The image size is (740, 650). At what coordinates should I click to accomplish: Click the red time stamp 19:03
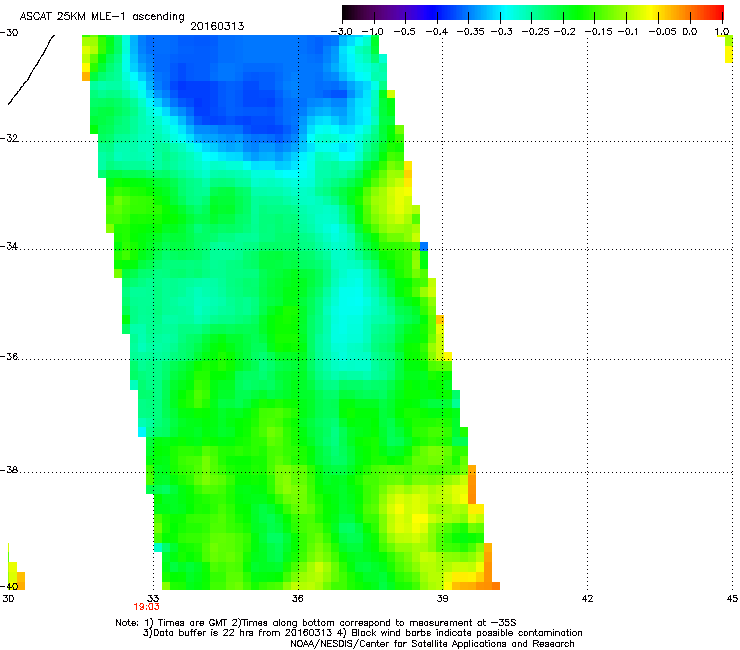click(146, 607)
